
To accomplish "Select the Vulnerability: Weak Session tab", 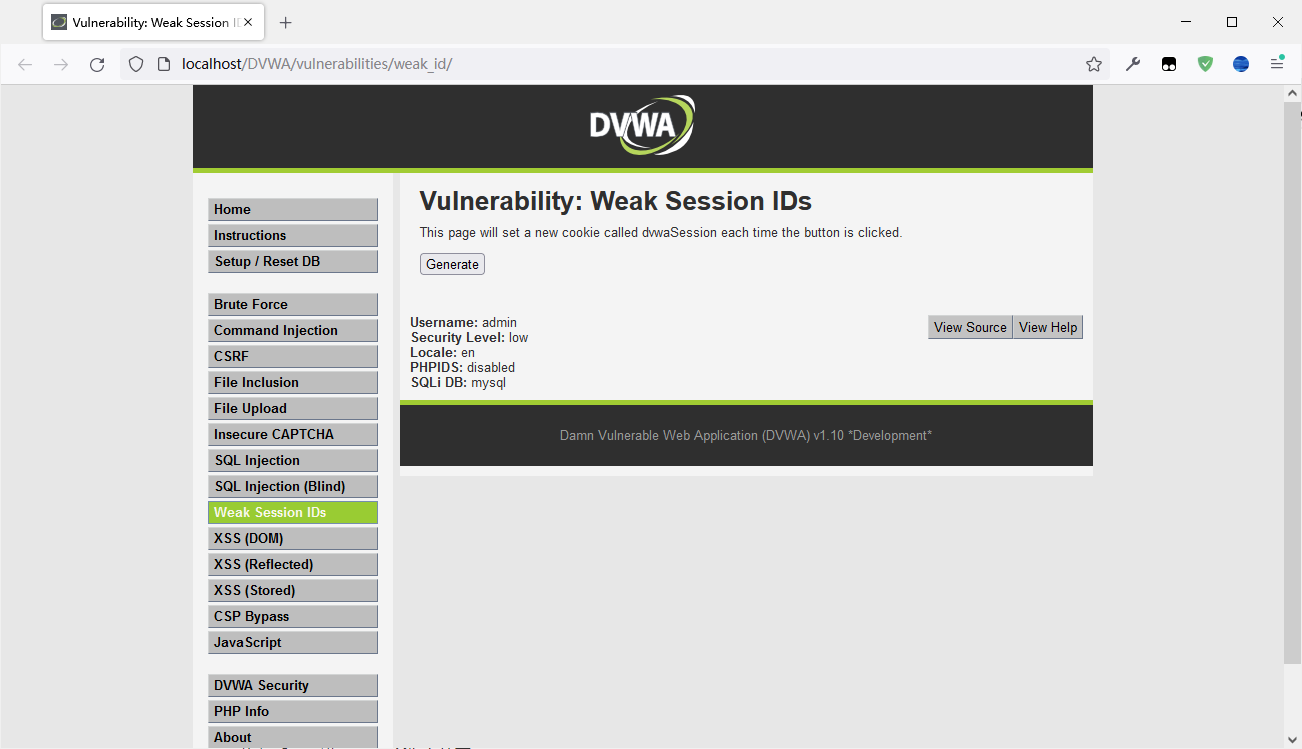I will click(153, 22).
